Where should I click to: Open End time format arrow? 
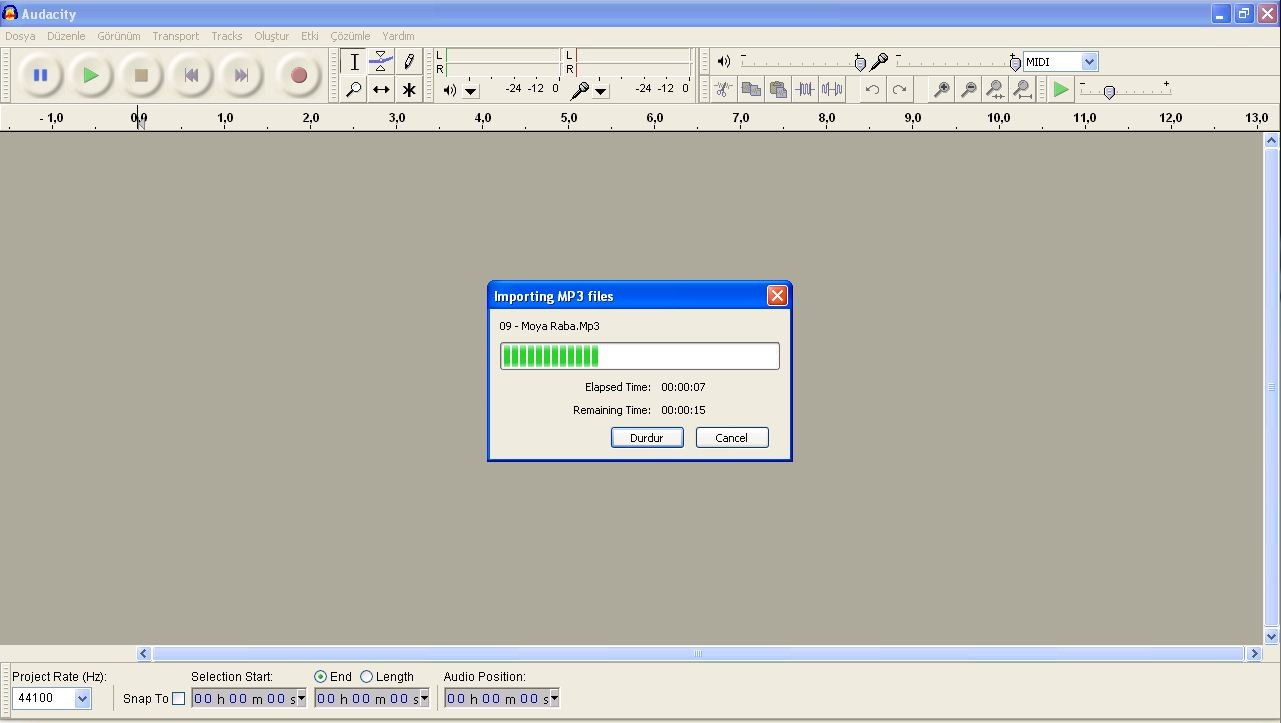(x=424, y=699)
